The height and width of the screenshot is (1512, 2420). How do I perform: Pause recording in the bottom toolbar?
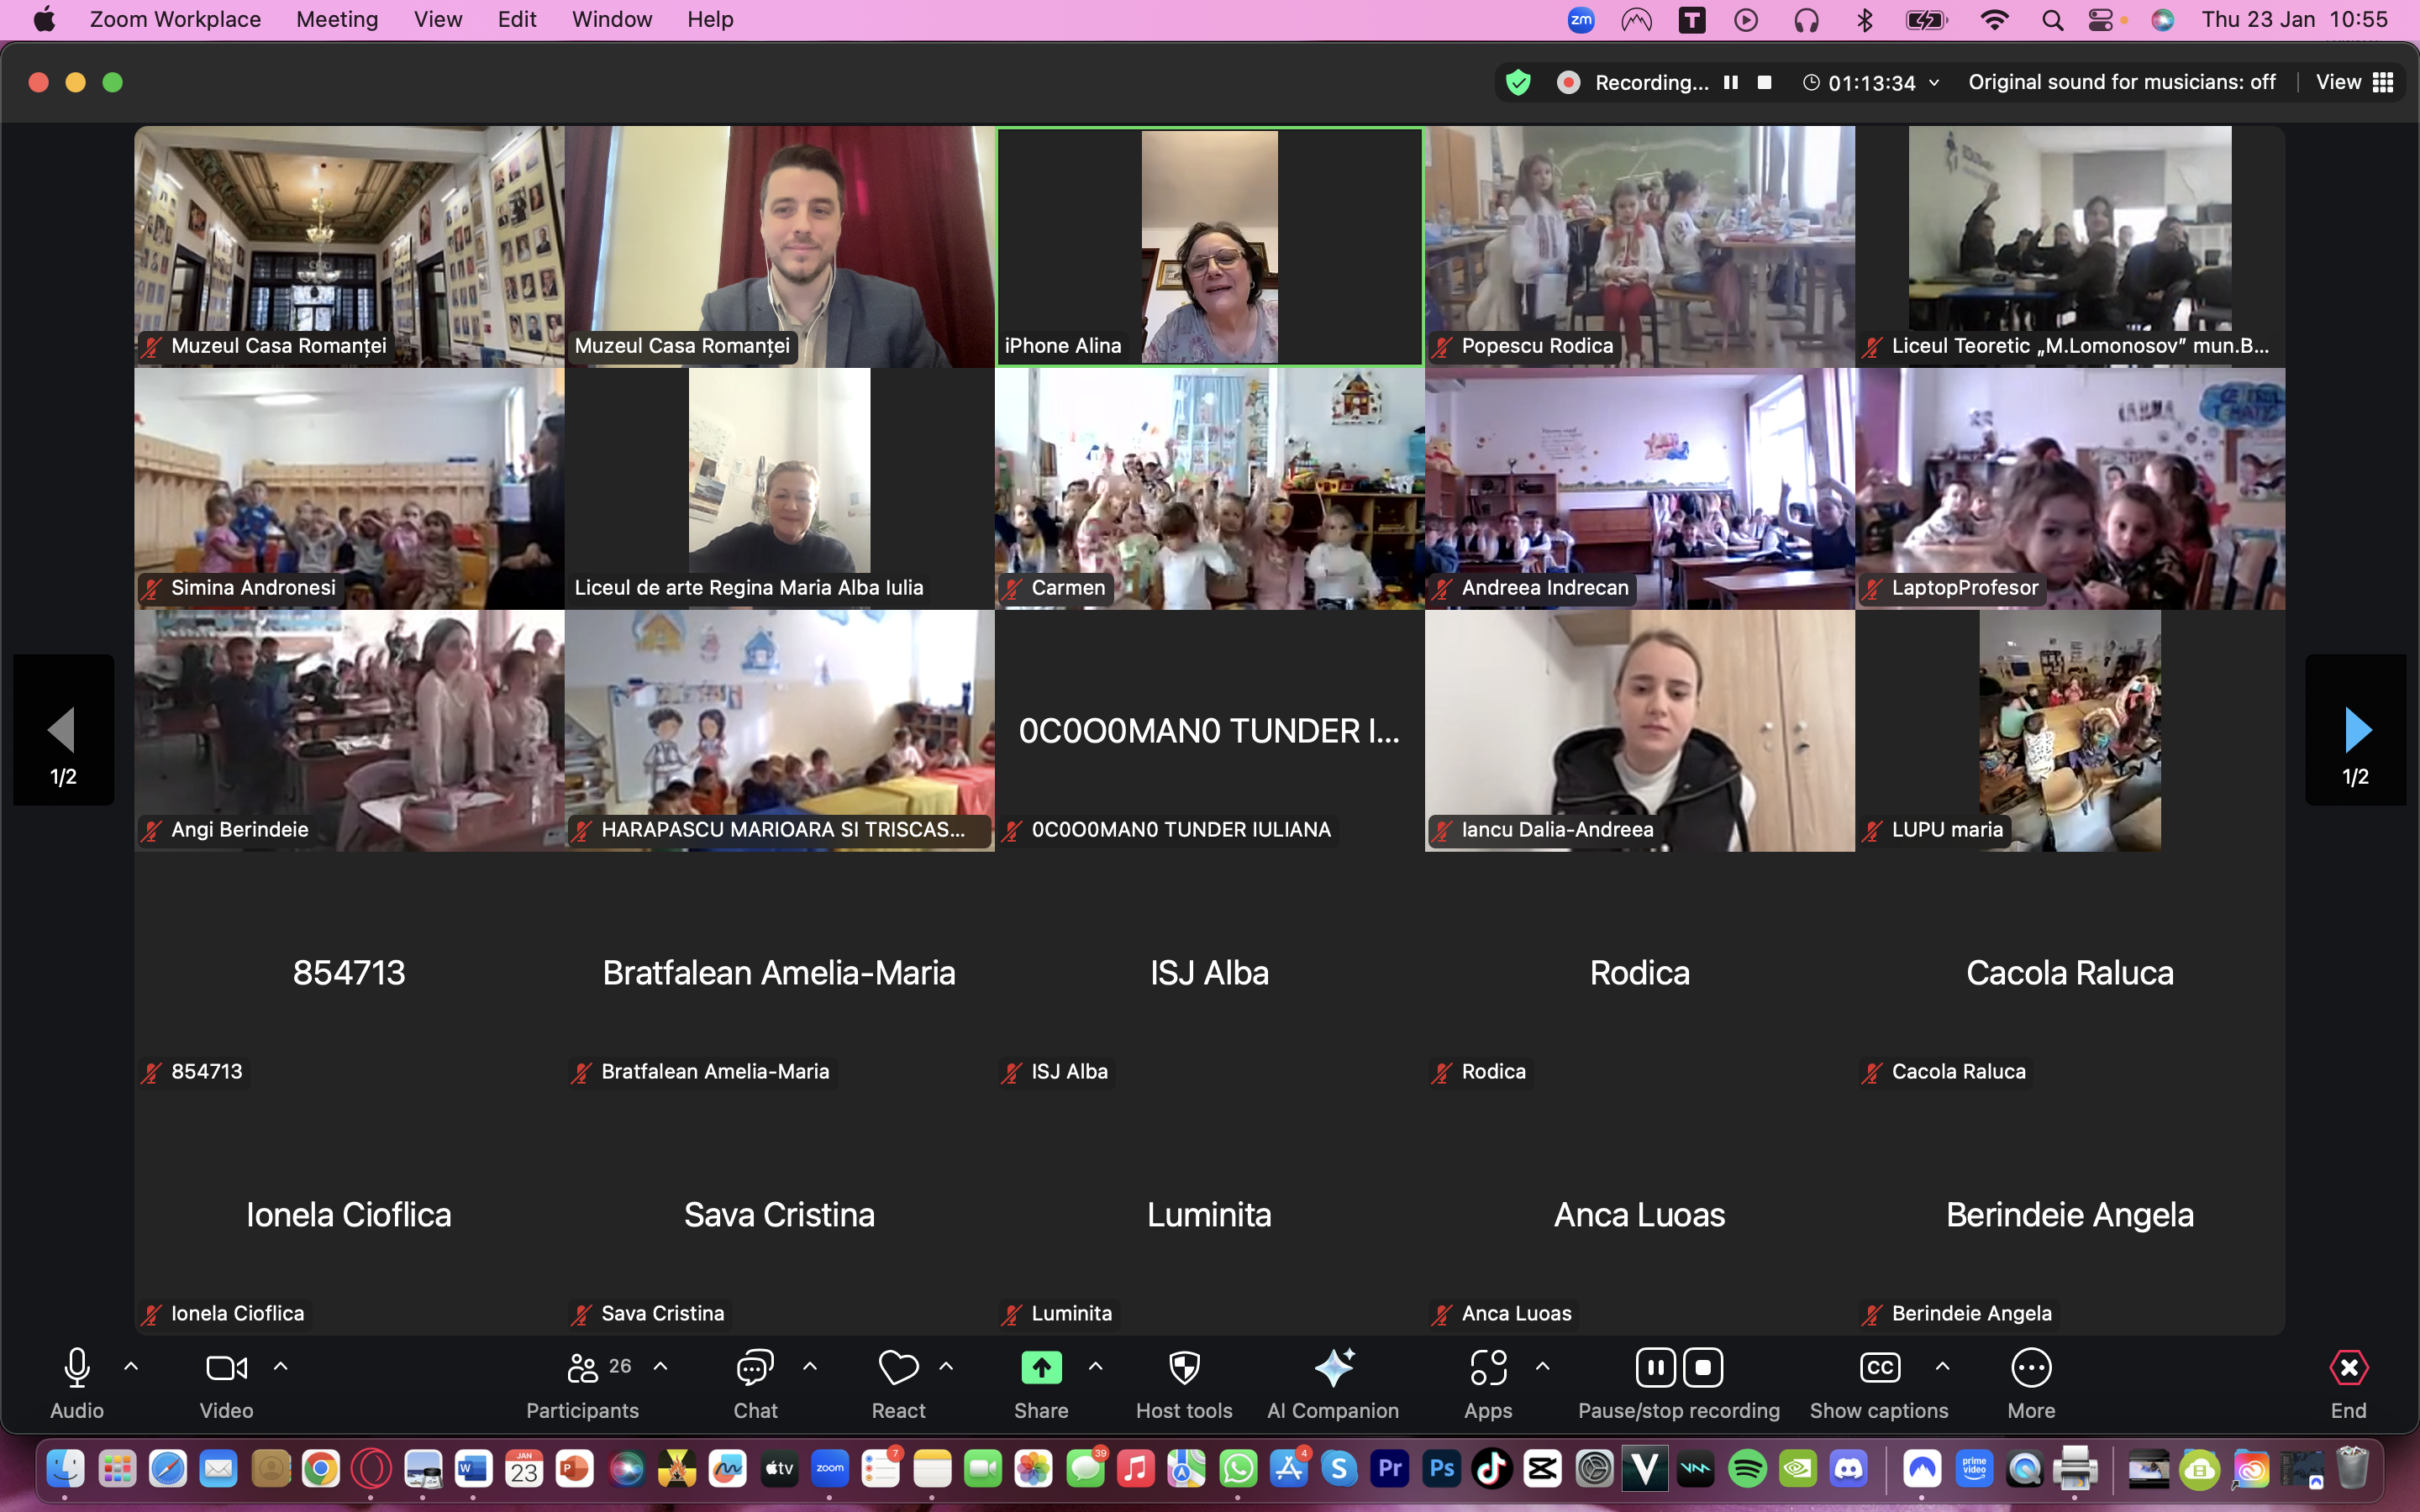1655,1368
